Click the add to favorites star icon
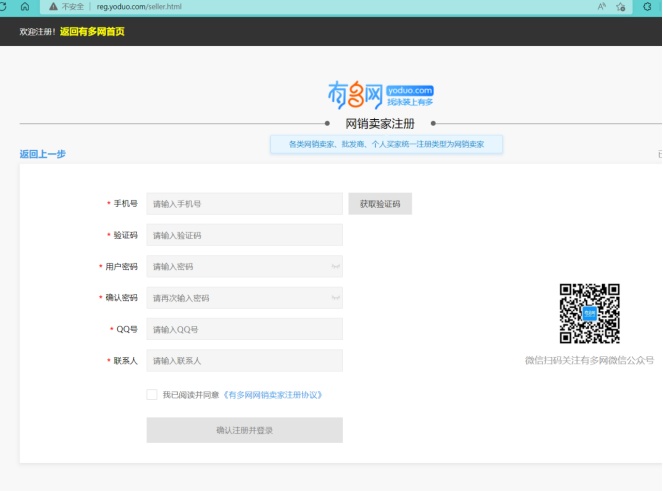Image resolution: width=663 pixels, height=491 pixels. tap(621, 6)
